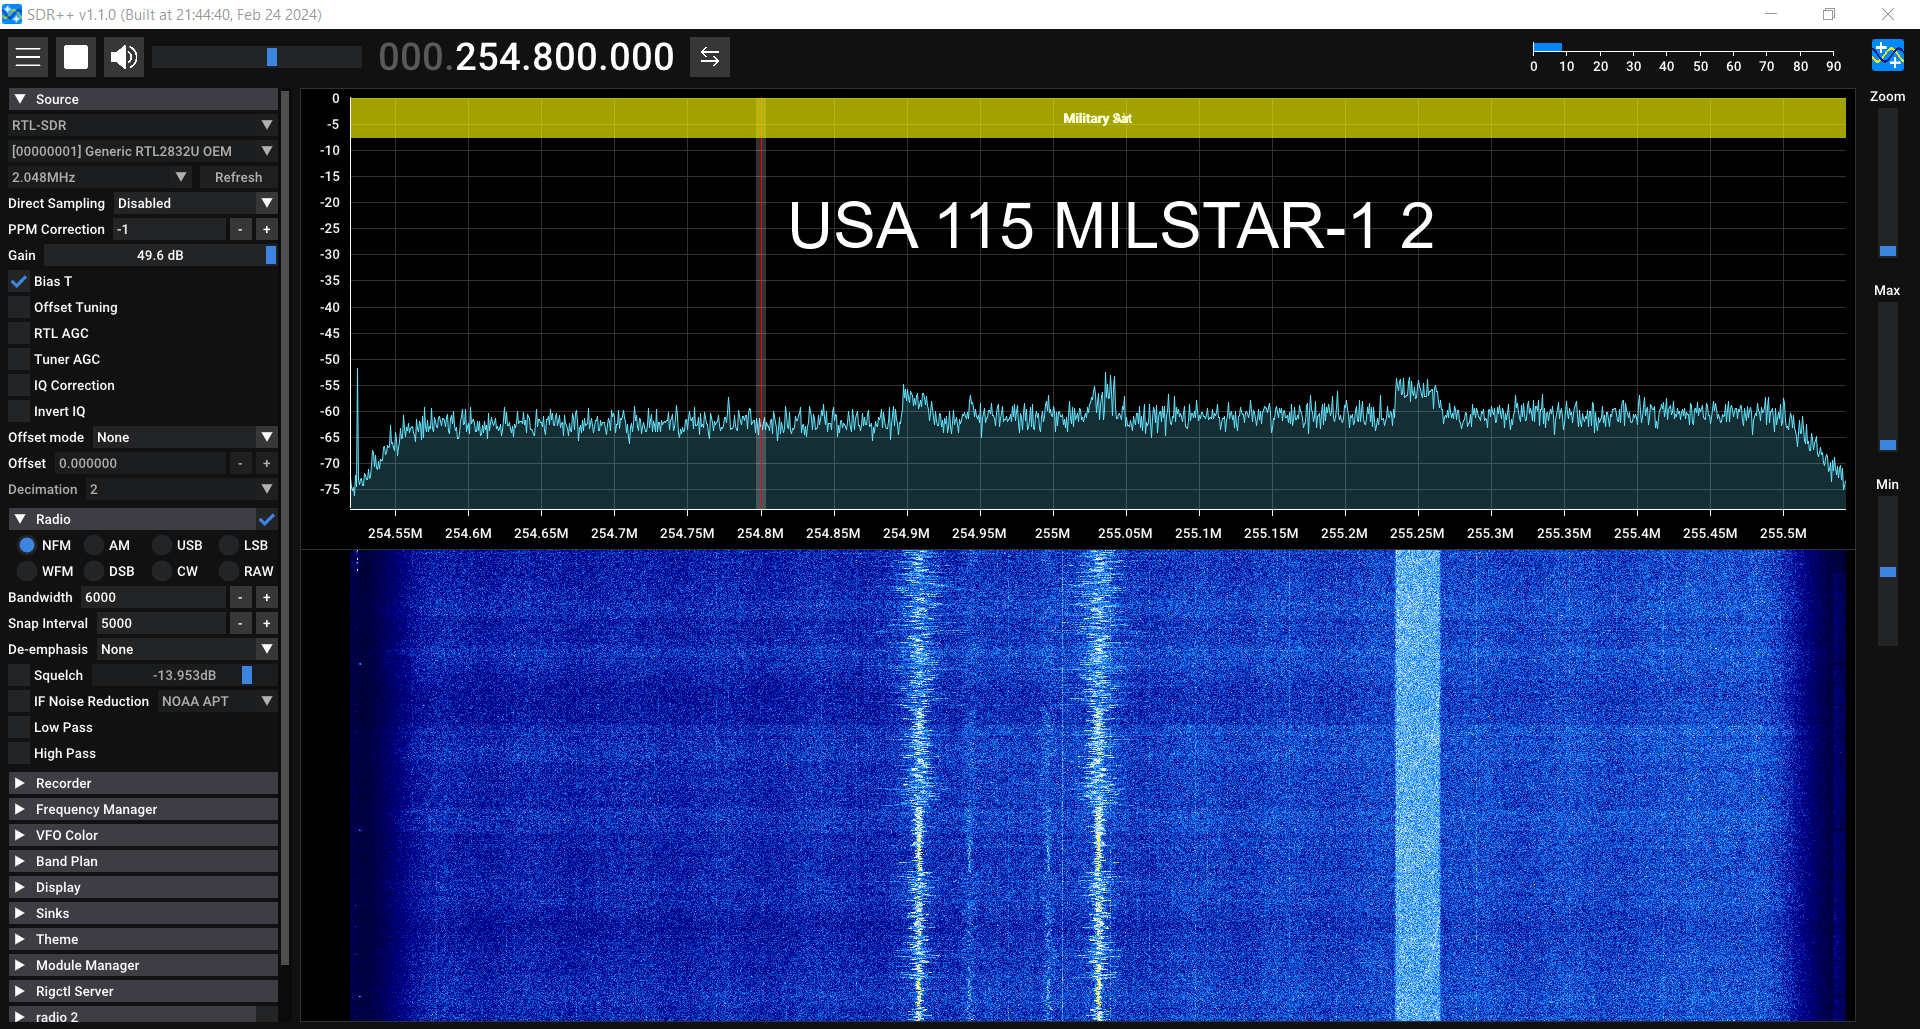Open the 2.048MHz sample rate dropdown
Image resolution: width=1920 pixels, height=1029 pixels.
point(101,177)
